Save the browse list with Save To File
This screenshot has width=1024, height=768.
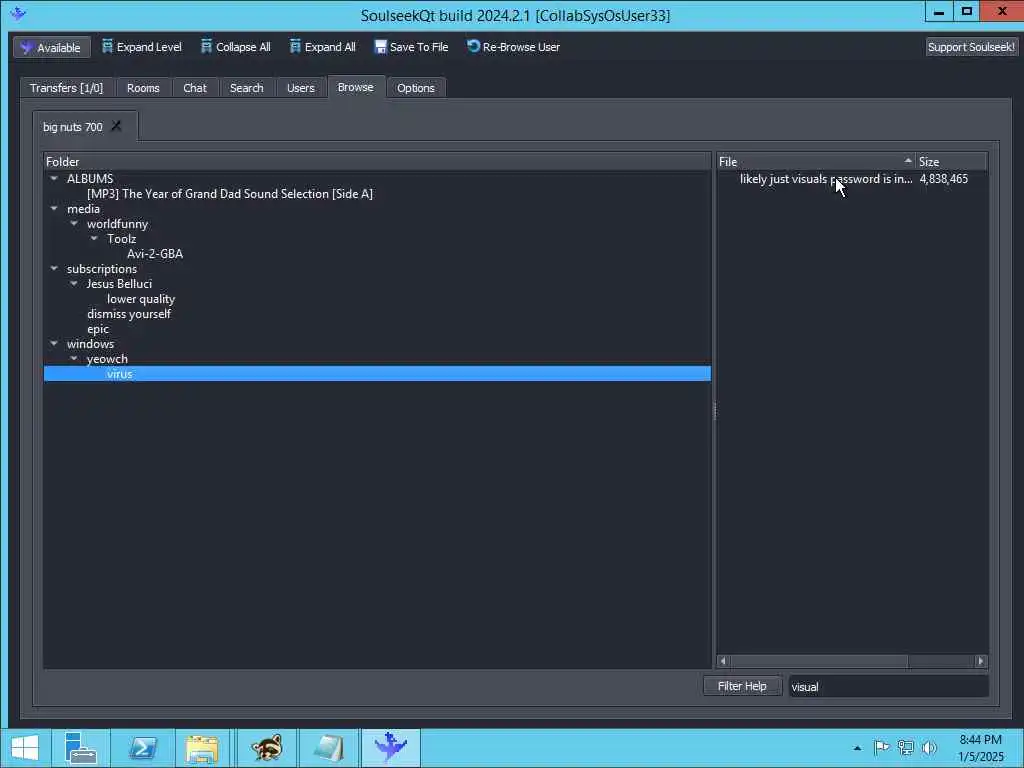411,47
